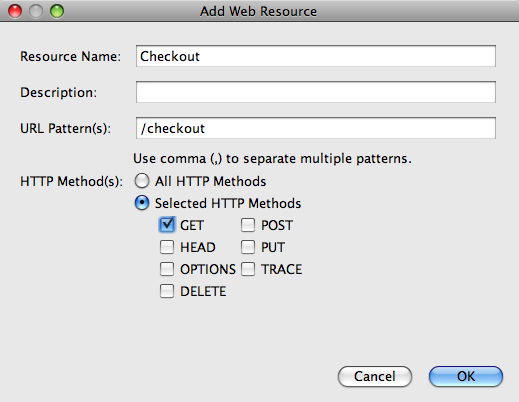This screenshot has width=519, height=402.
Task: Close the window using the red button
Action: click(x=15, y=11)
